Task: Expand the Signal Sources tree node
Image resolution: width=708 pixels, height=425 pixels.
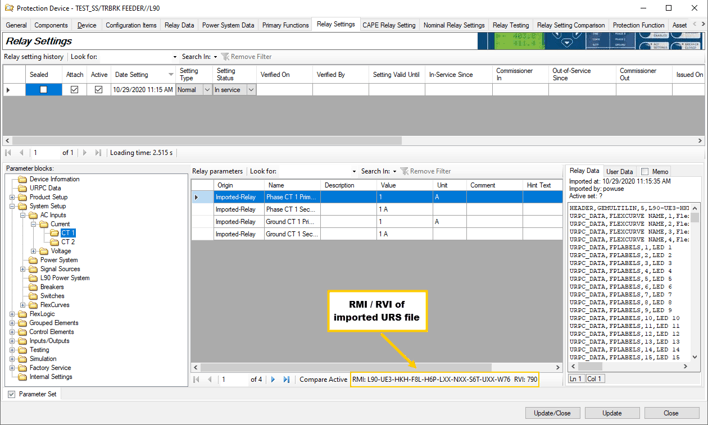Action: tap(23, 269)
